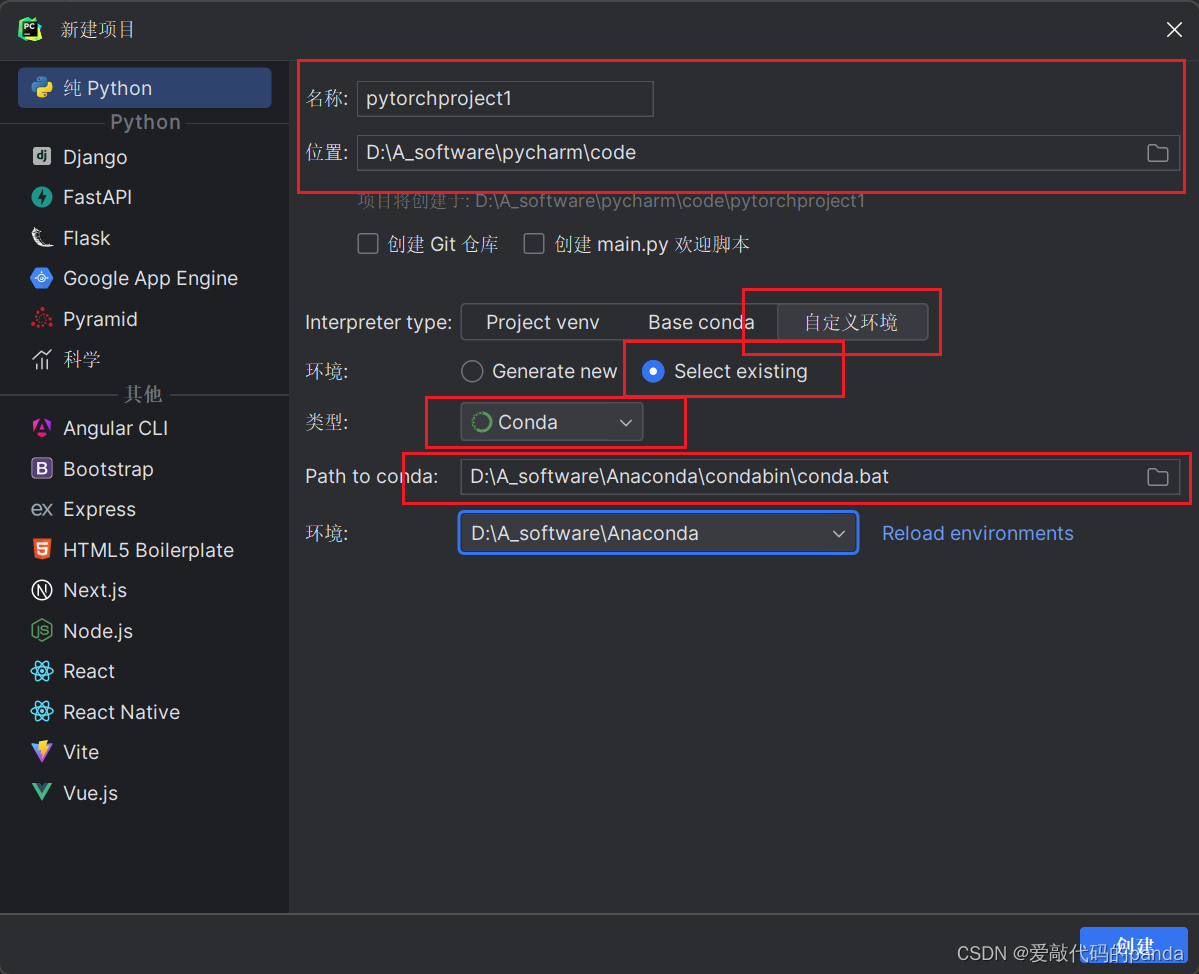Click the Django icon in project list

coord(42,157)
